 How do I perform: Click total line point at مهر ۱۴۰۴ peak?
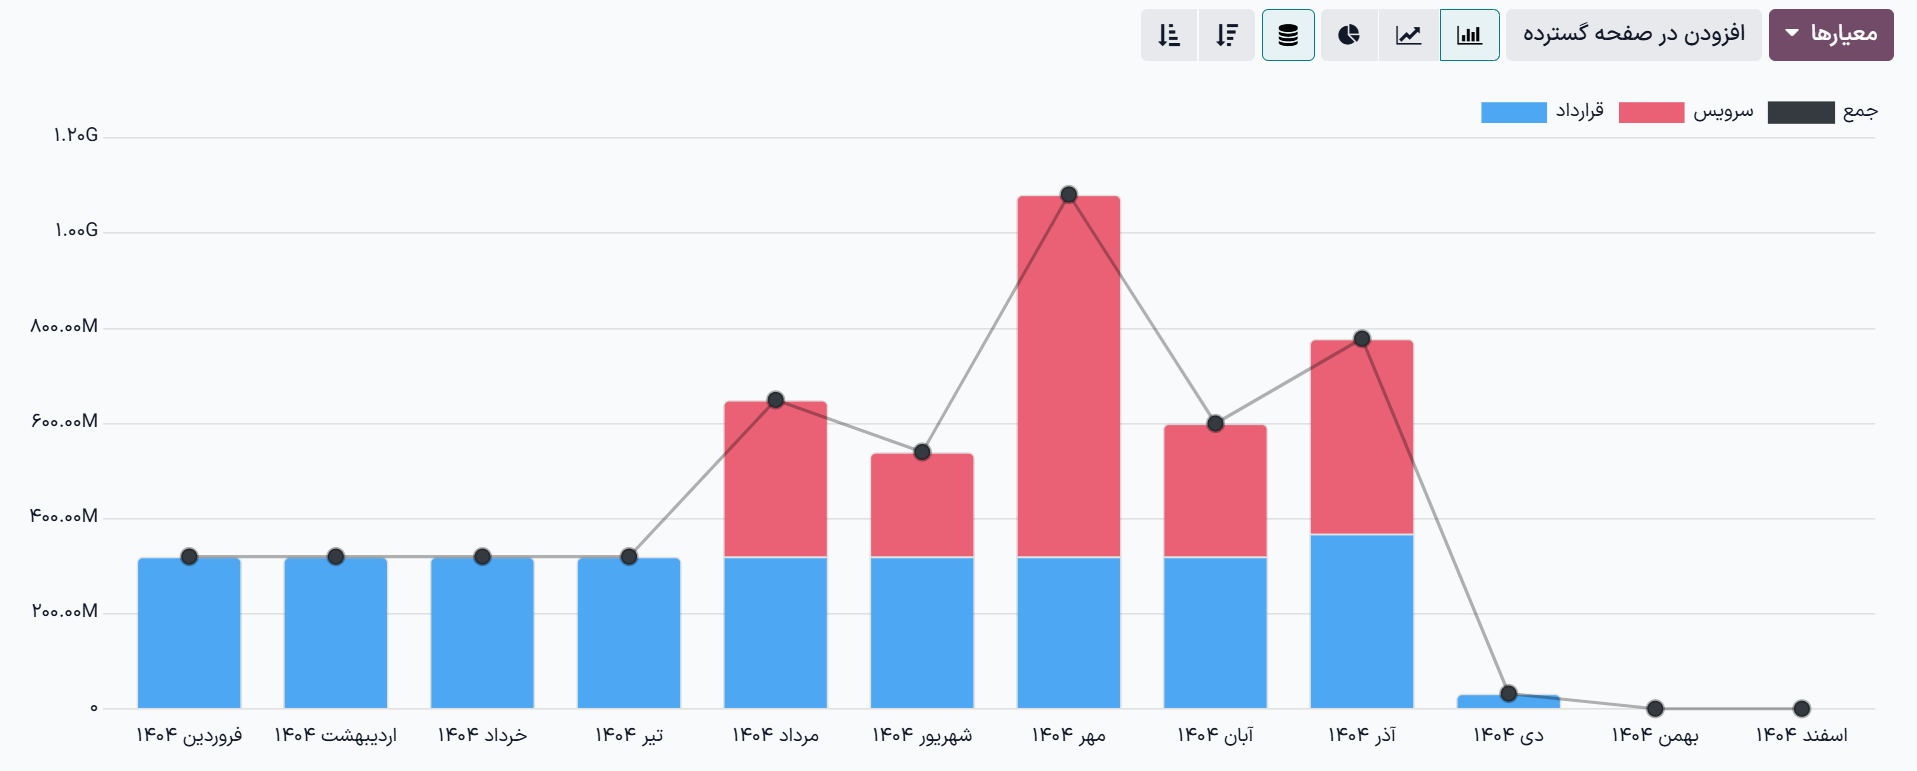pos(1069,194)
